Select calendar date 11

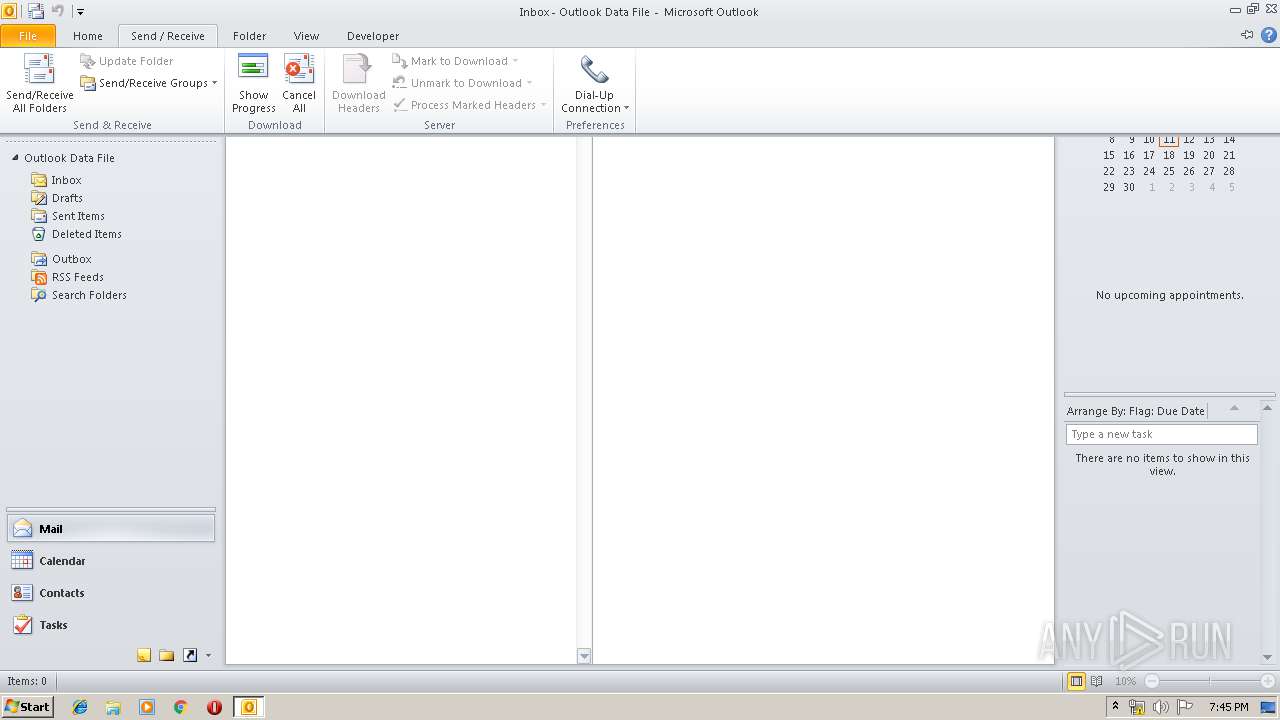click(x=1168, y=139)
